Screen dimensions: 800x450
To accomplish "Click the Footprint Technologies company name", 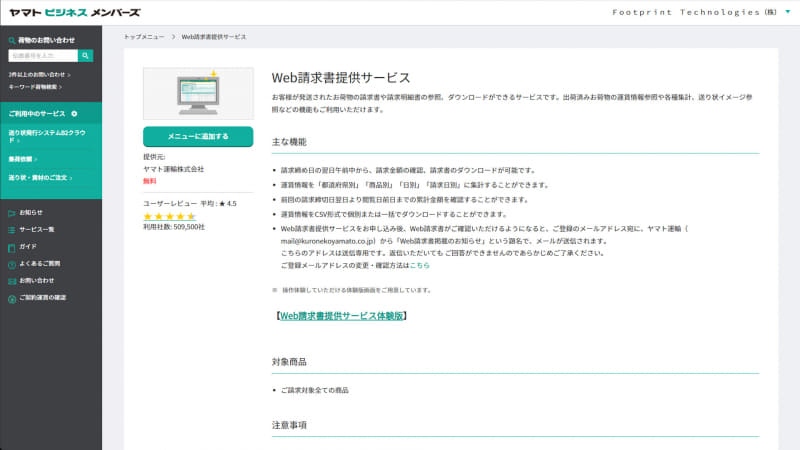I will point(694,12).
